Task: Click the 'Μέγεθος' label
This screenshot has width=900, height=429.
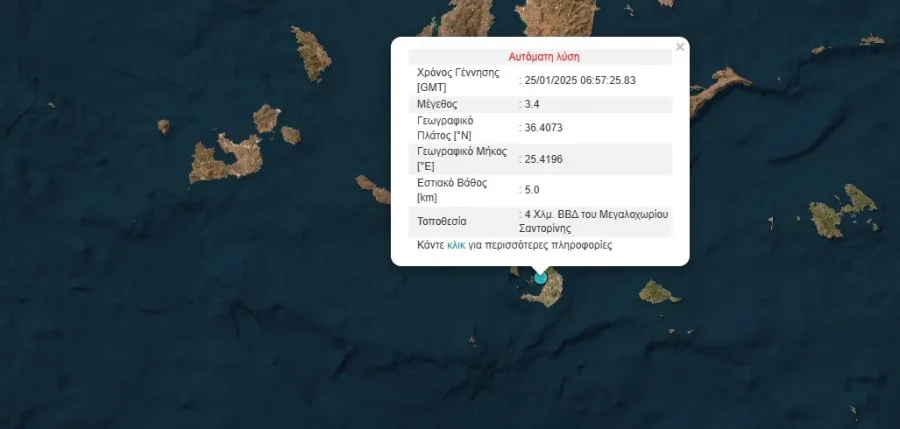Action: click(437, 105)
